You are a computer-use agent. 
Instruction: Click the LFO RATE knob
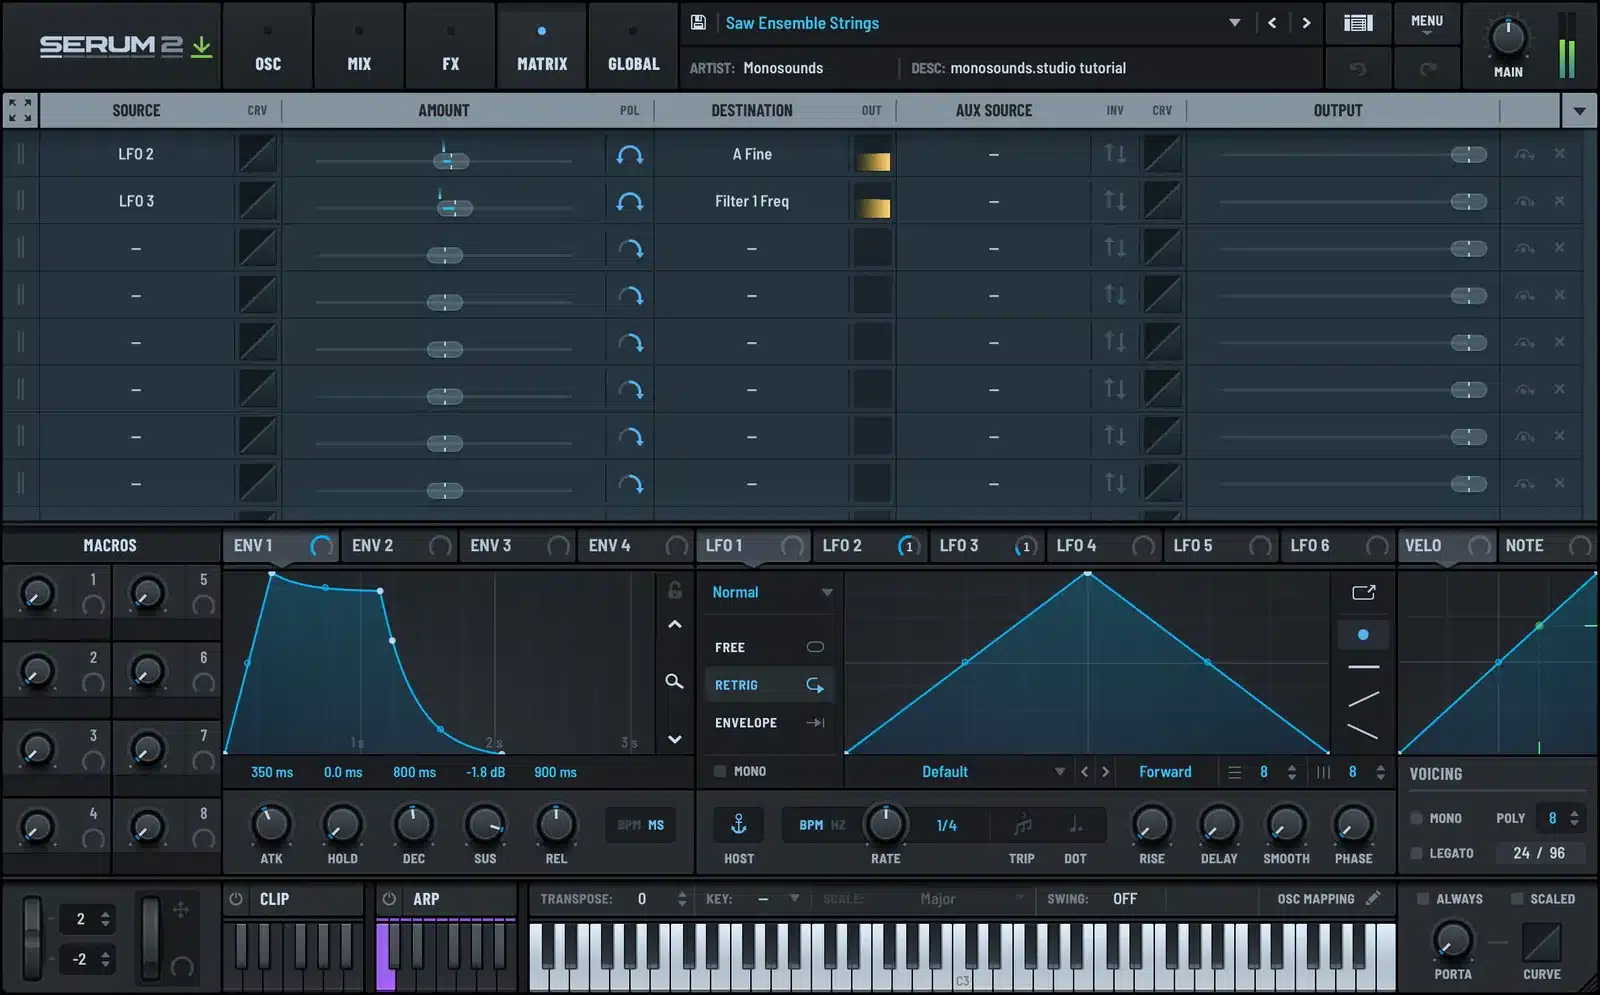885,824
